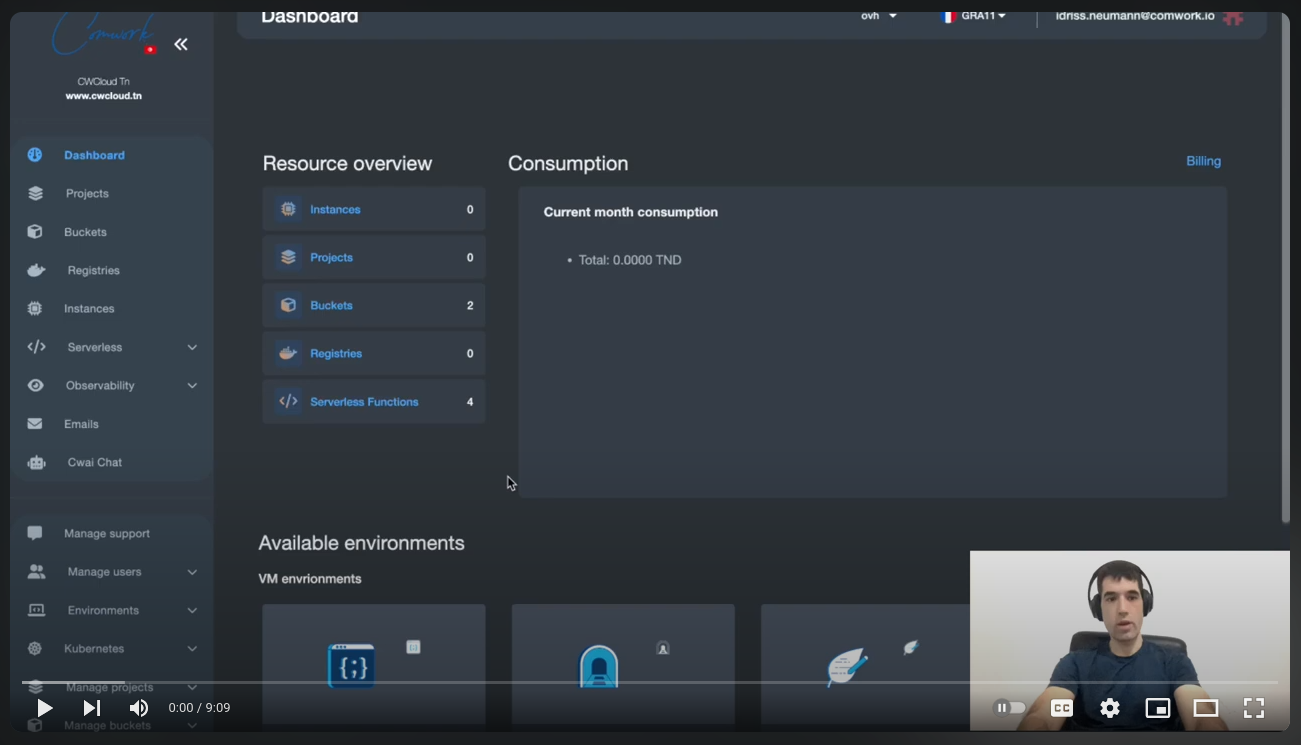Skip to the next video
Screen dimensions: 1301x745
[91, 708]
